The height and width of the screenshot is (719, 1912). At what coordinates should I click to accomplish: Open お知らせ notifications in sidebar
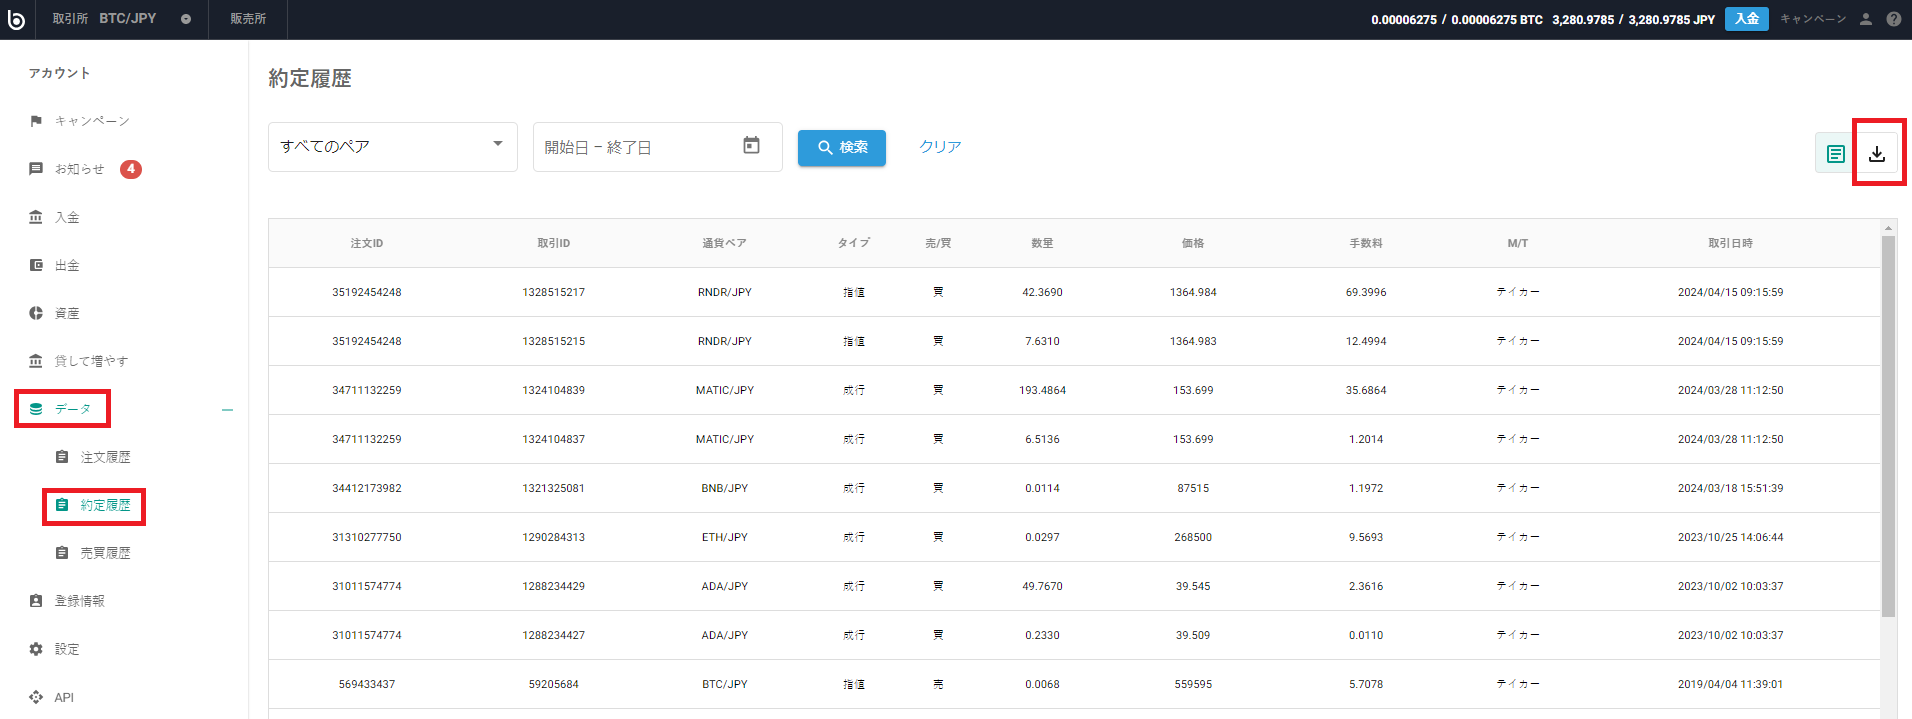coord(79,169)
